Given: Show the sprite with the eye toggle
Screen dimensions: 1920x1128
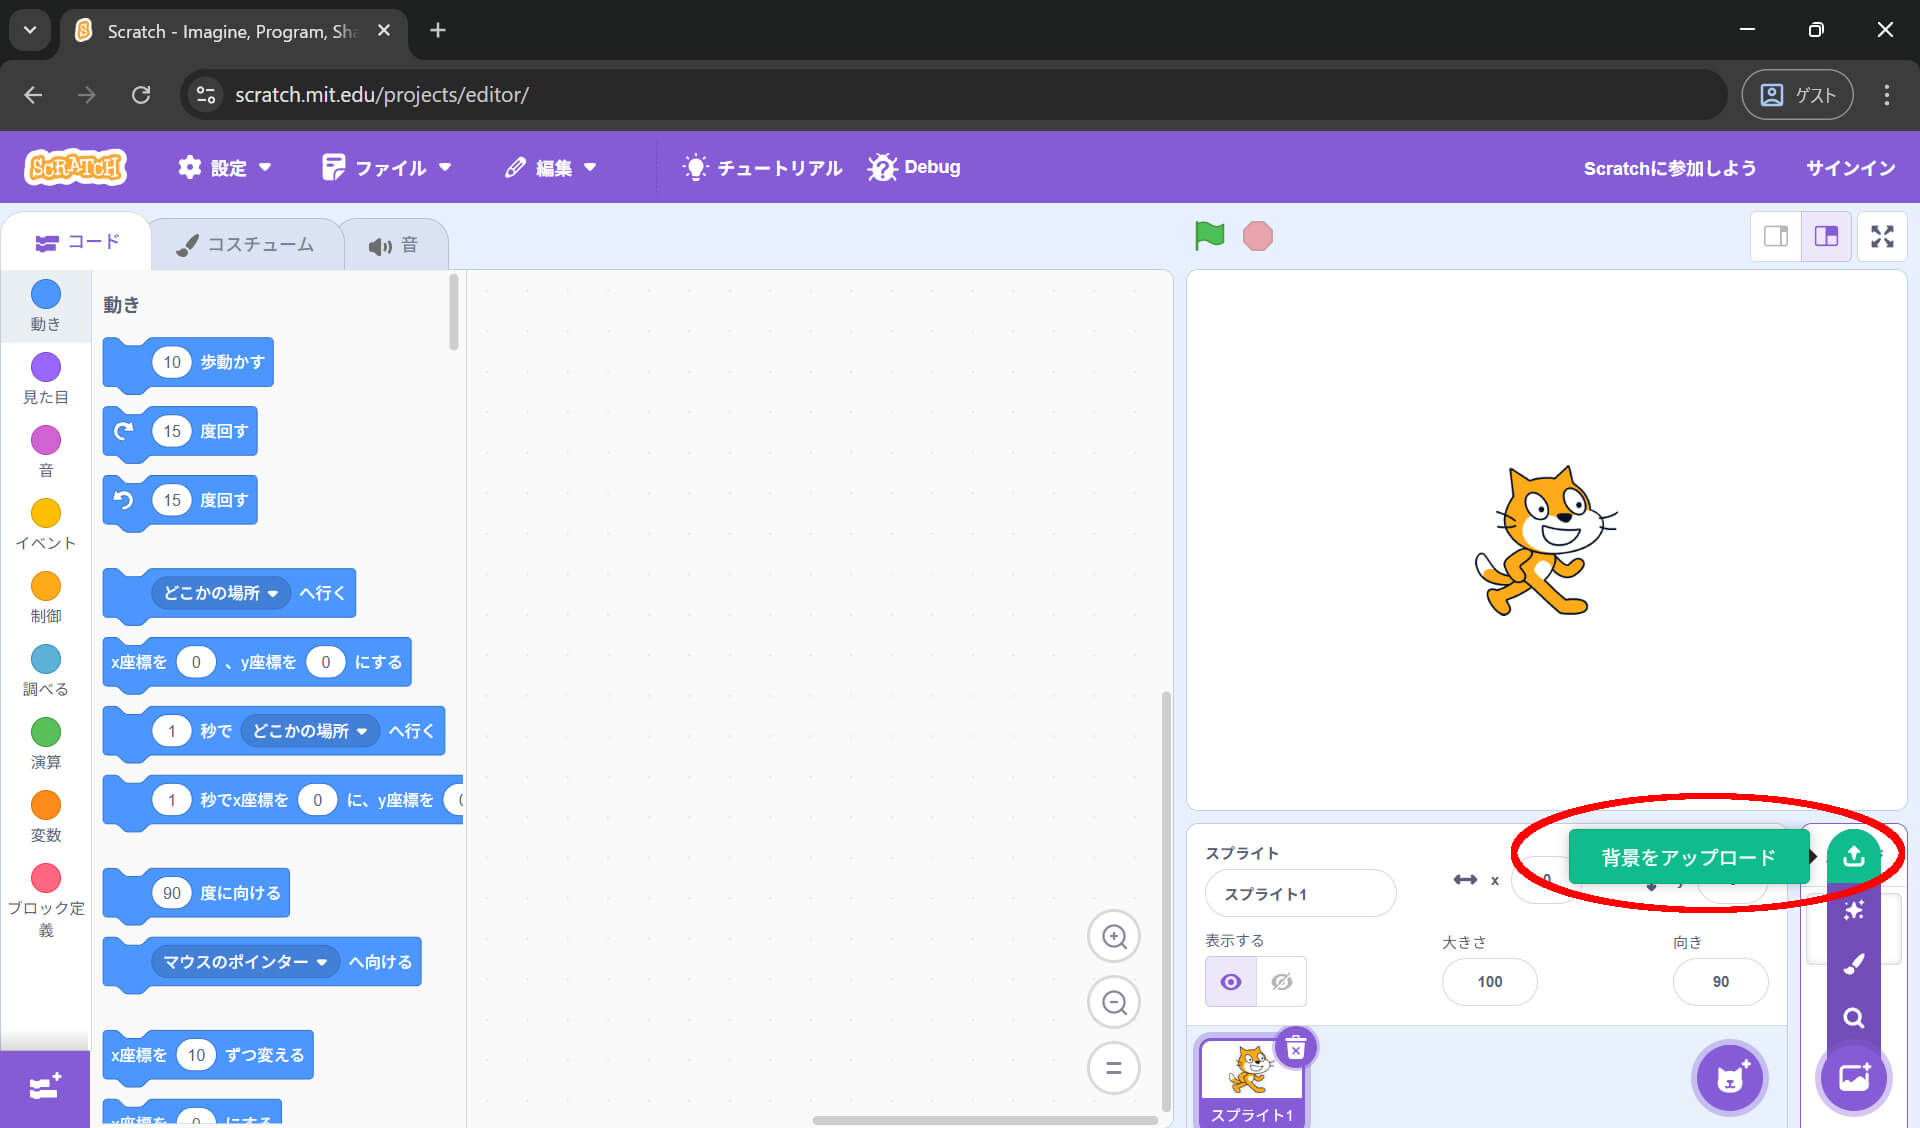Looking at the screenshot, I should pos(1230,981).
